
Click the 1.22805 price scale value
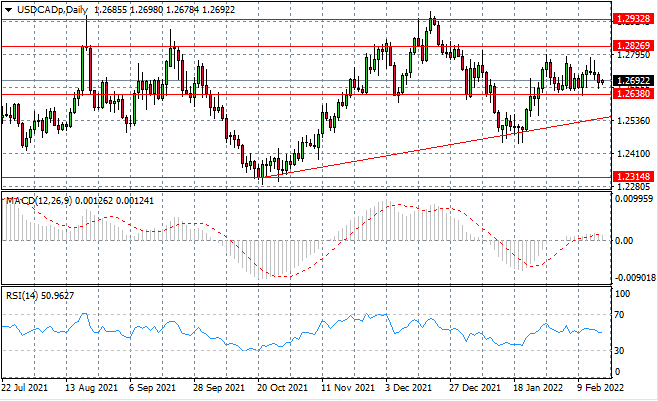click(x=633, y=186)
